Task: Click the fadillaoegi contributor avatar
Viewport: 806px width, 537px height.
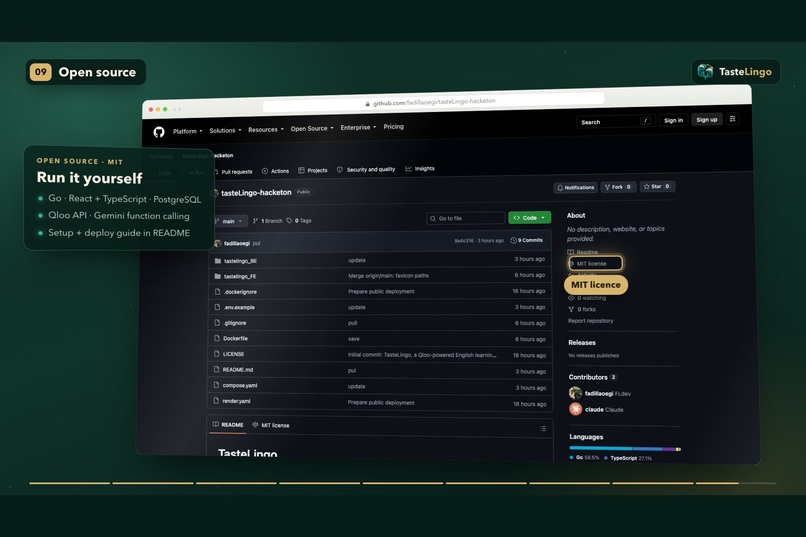Action: 575,393
